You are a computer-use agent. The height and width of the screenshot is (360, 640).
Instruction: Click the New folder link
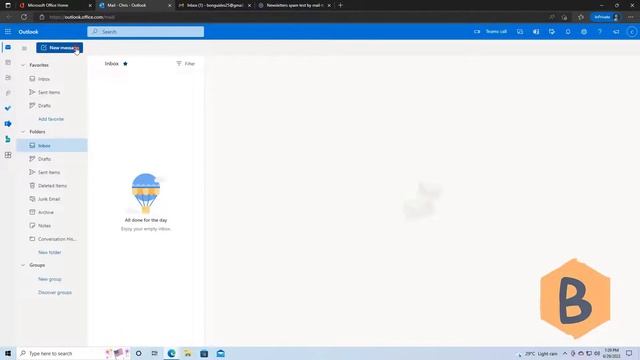coord(49,252)
